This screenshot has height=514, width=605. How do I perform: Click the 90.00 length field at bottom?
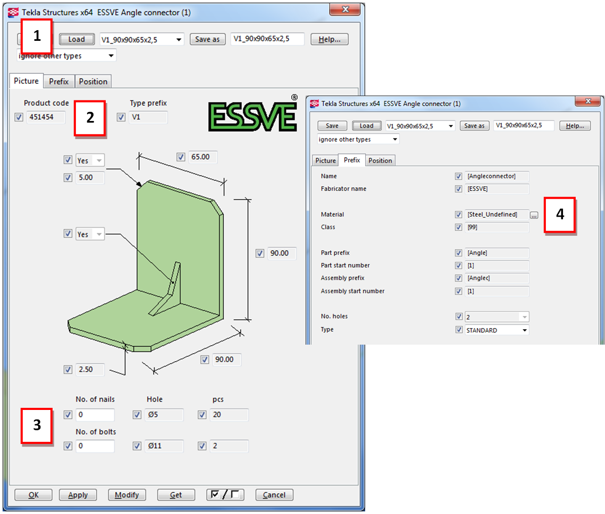pos(226,360)
